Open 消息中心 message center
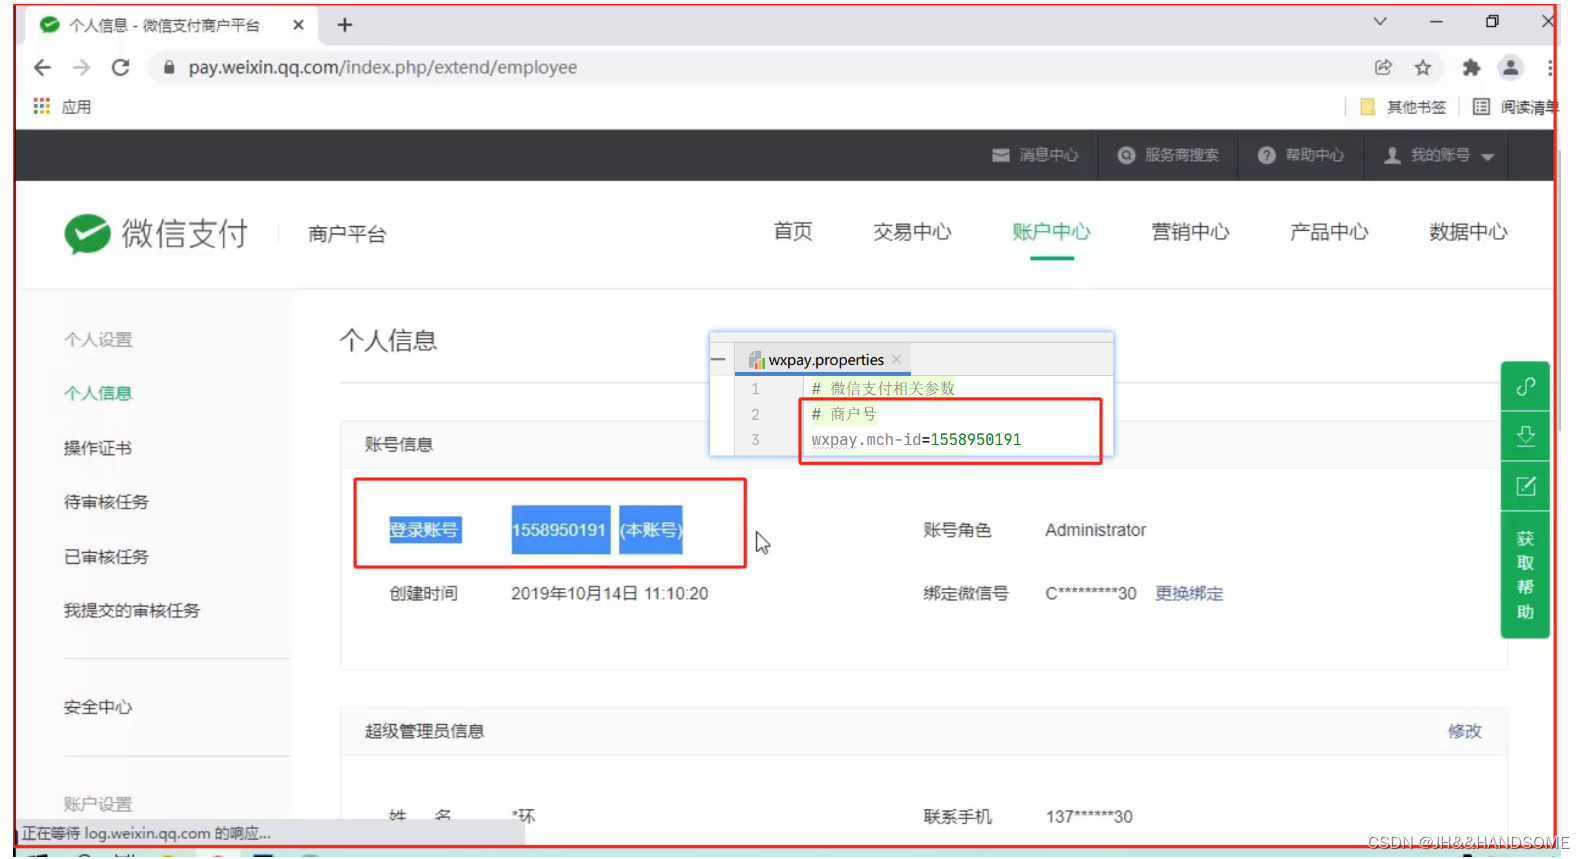Viewport: 1585px width, 859px height. coord(1035,155)
